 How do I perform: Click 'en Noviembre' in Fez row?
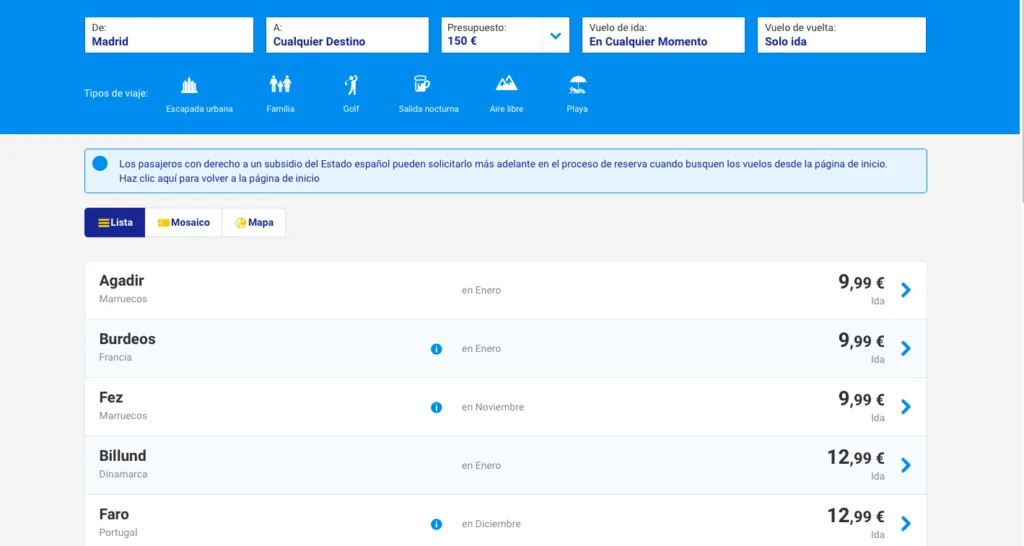tap(493, 407)
